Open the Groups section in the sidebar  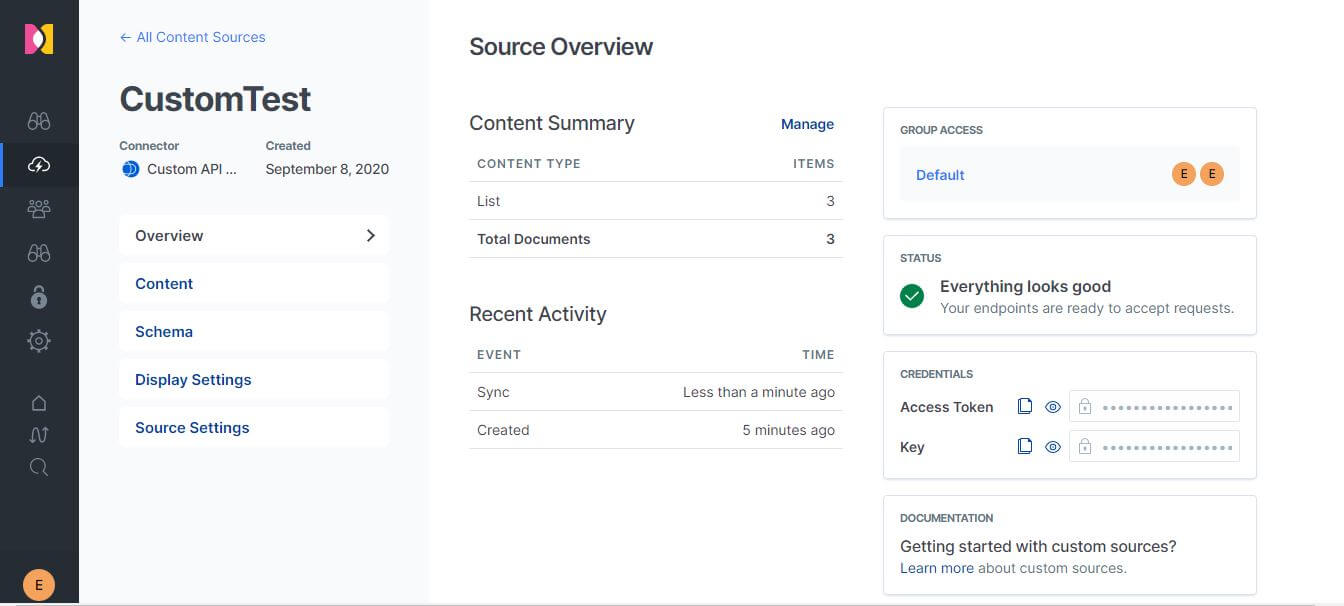[x=39, y=208]
